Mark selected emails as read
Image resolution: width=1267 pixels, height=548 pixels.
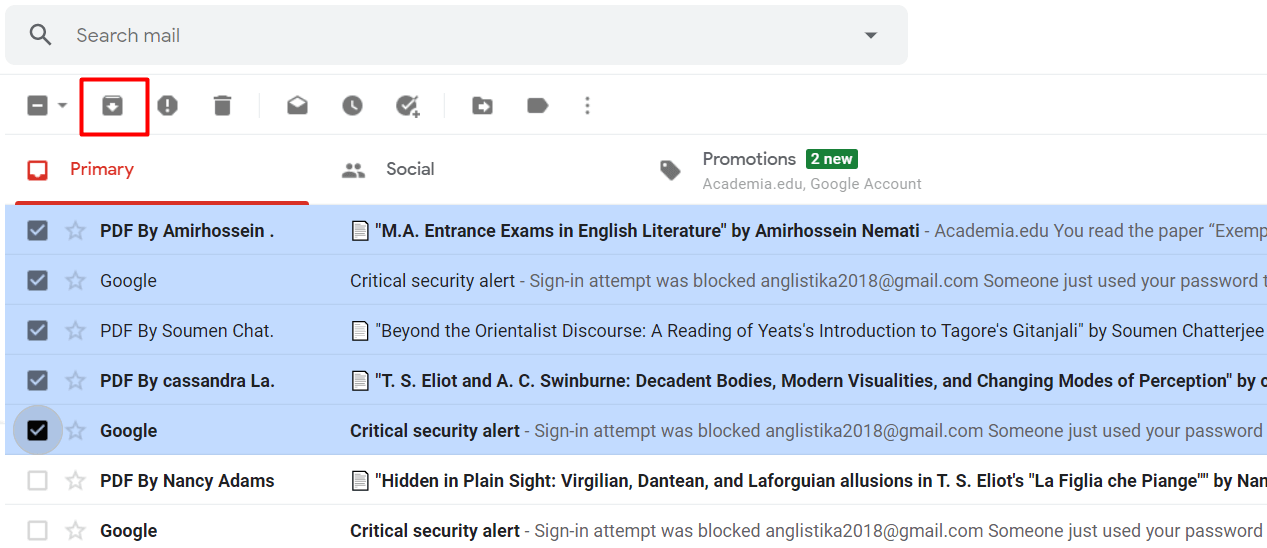297,105
